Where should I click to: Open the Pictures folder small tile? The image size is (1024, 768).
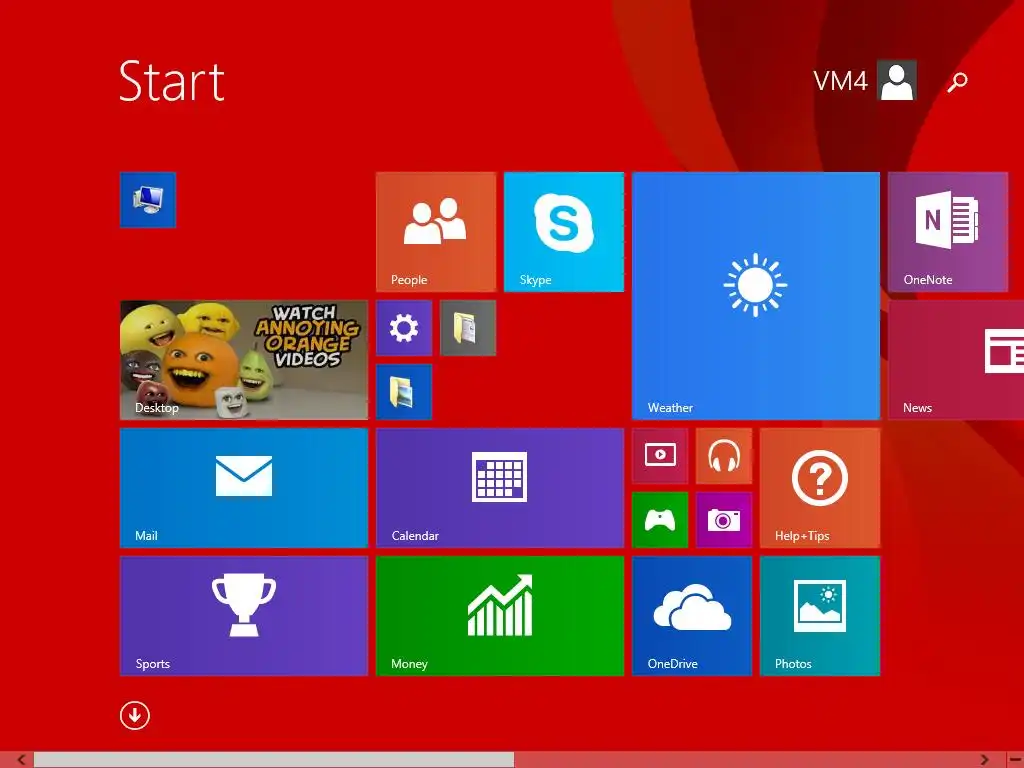click(404, 392)
